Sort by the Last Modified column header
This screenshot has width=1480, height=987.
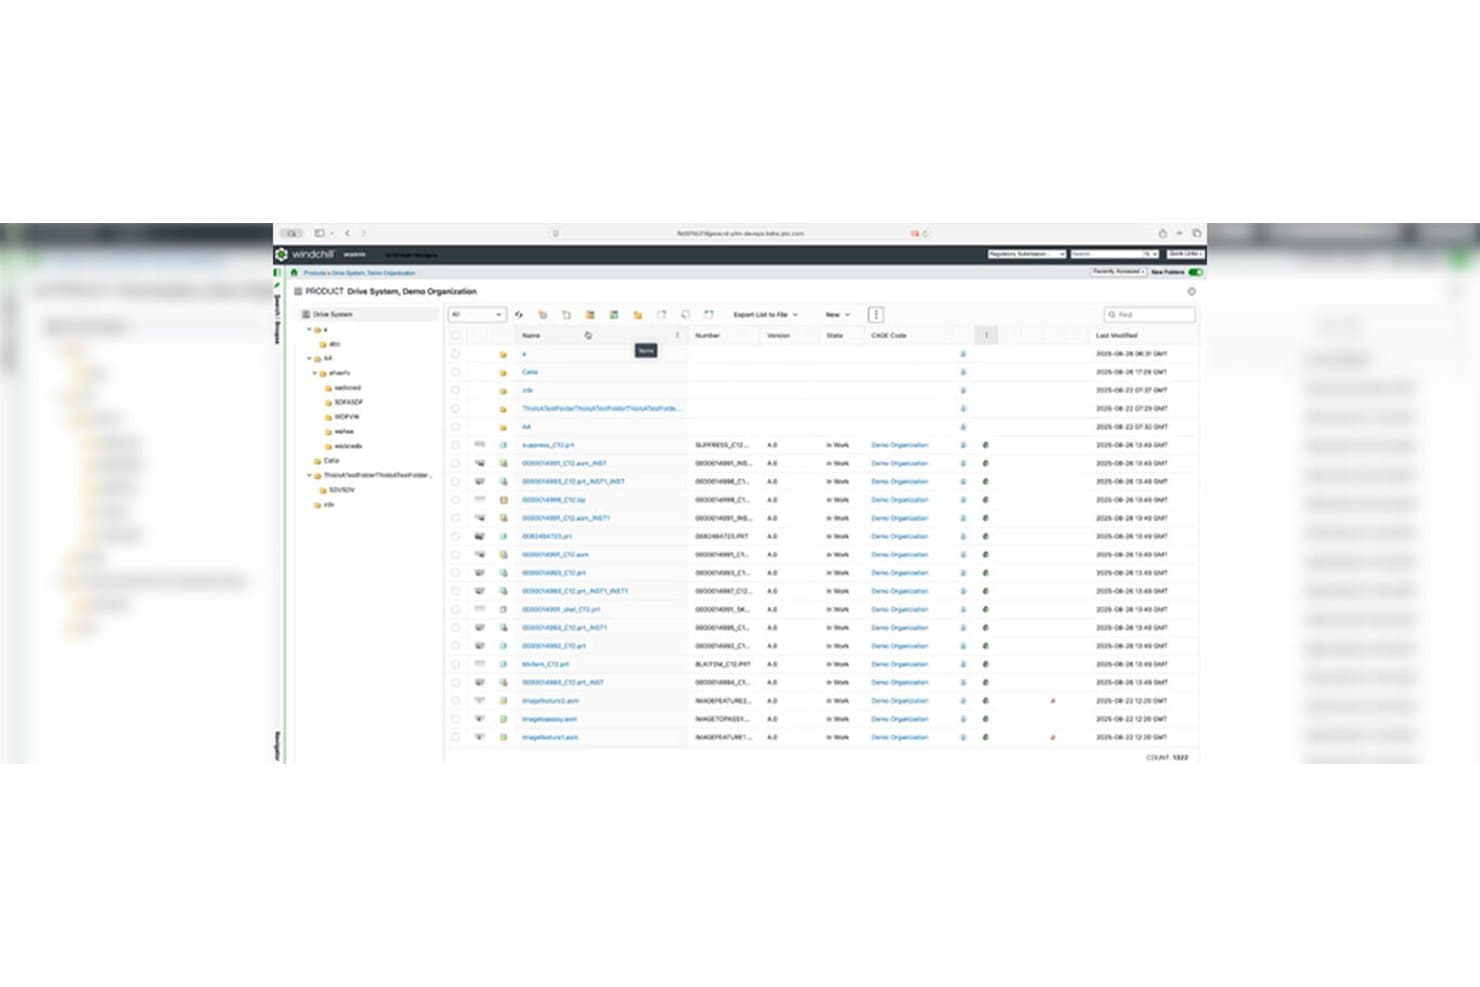coord(1116,336)
